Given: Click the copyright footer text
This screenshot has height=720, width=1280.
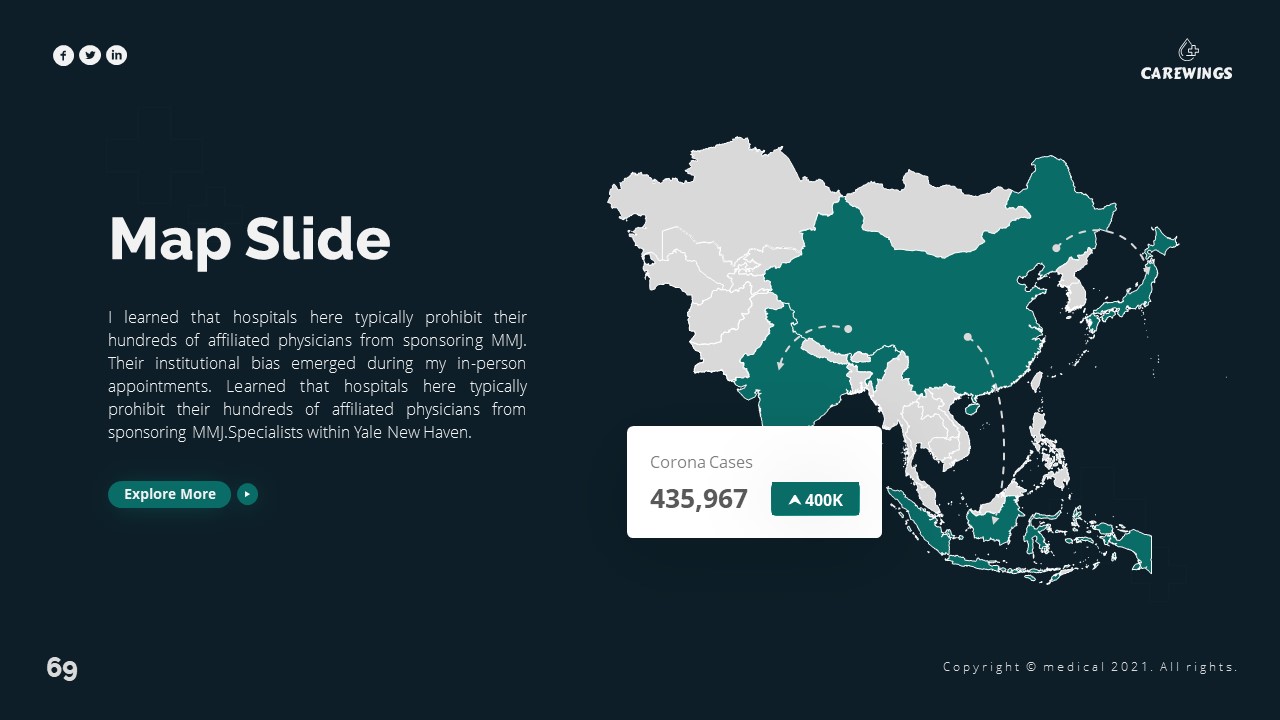Looking at the screenshot, I should tap(1090, 667).
